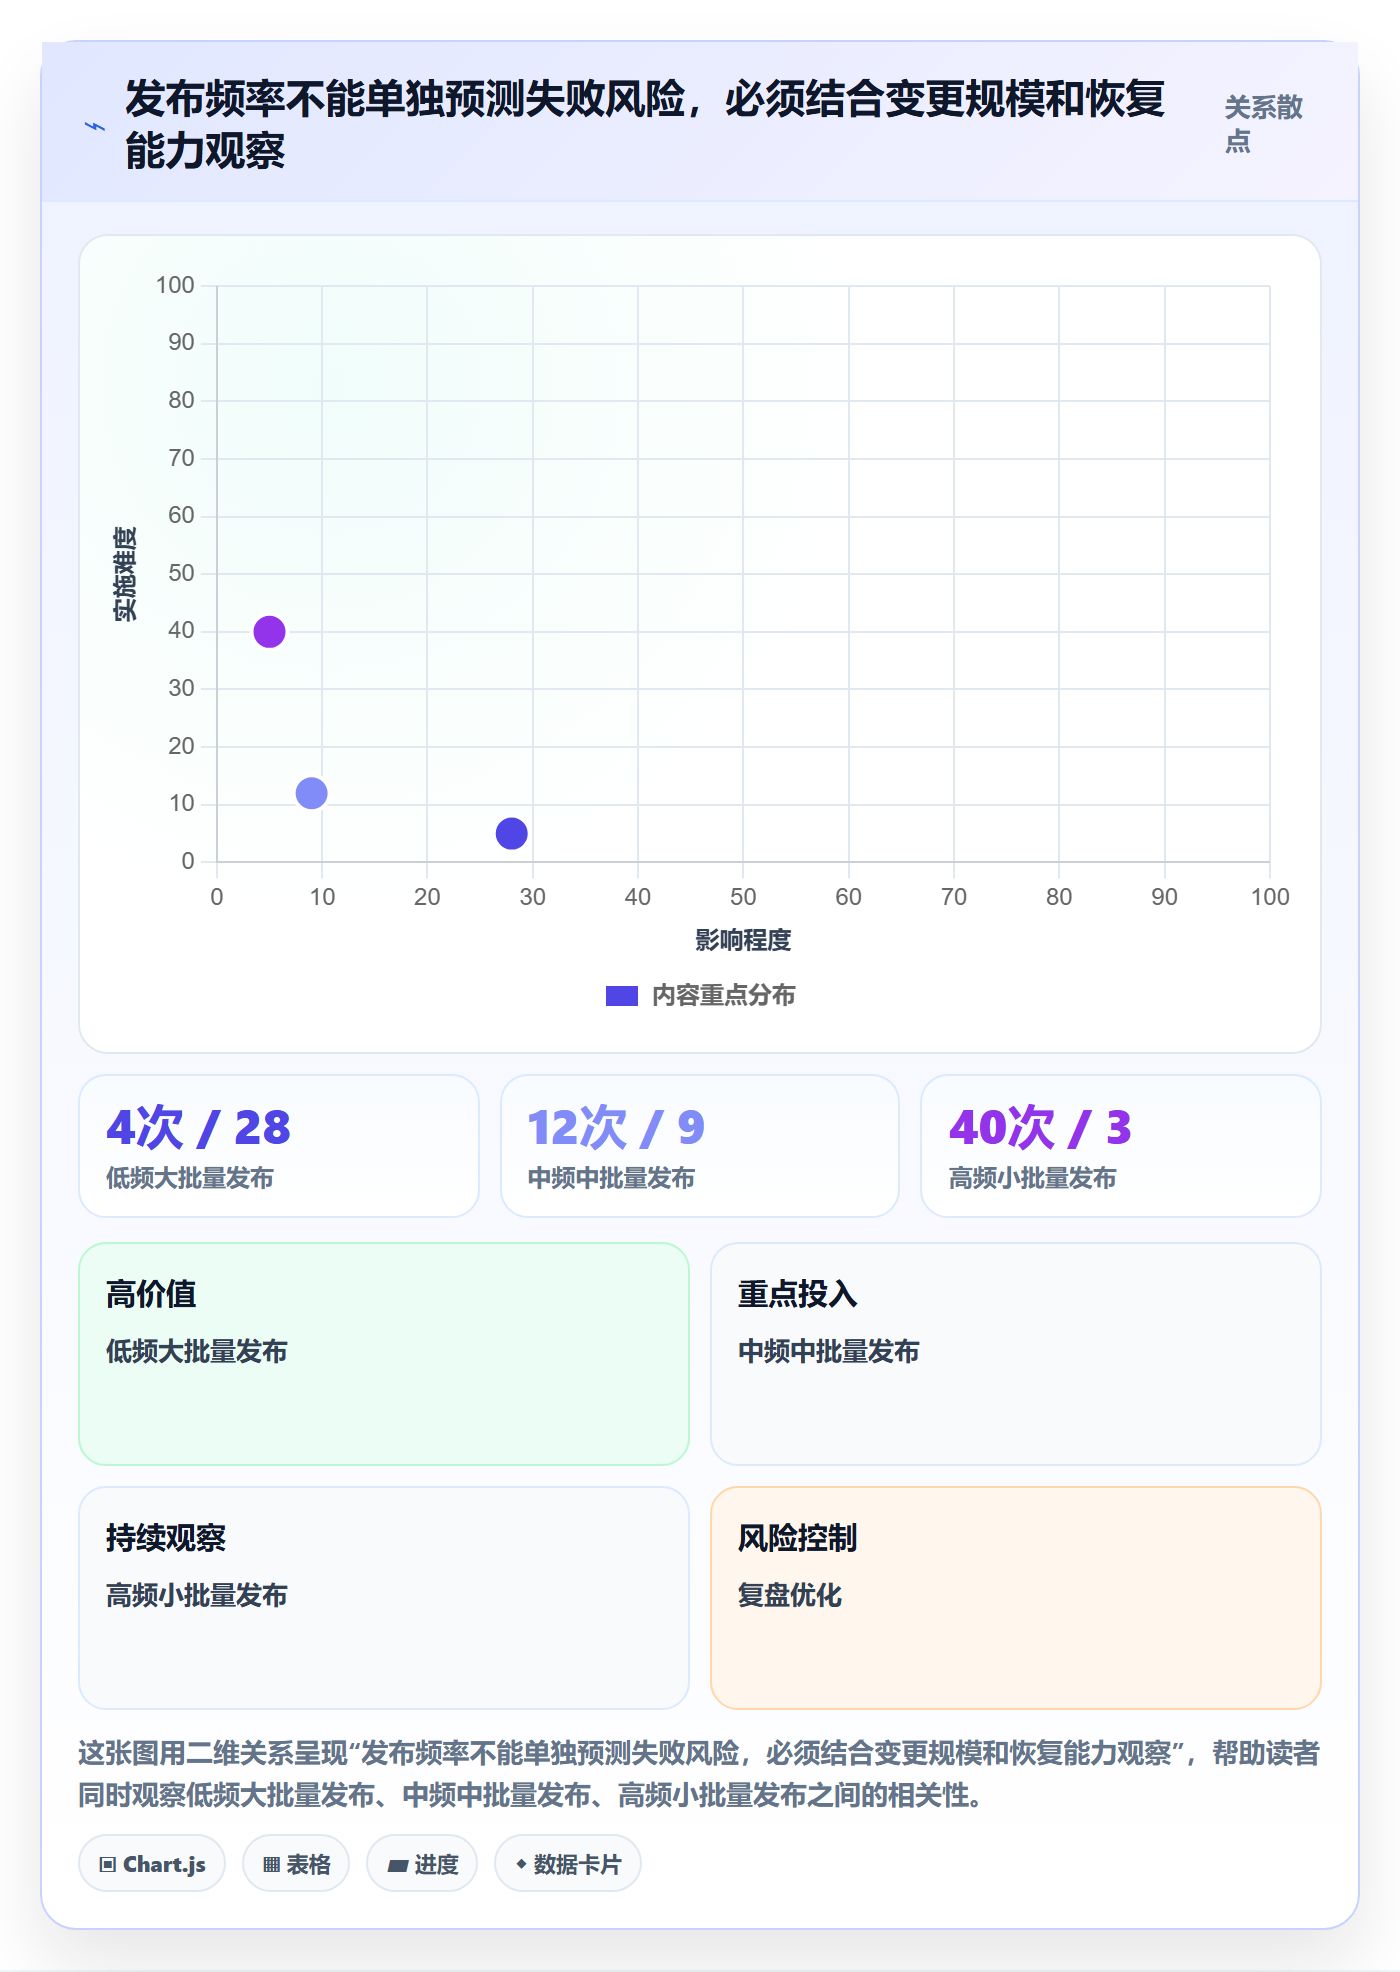Click the 数据卡片 tag chip
Screen dimensions: 1400x1972
568,1864
